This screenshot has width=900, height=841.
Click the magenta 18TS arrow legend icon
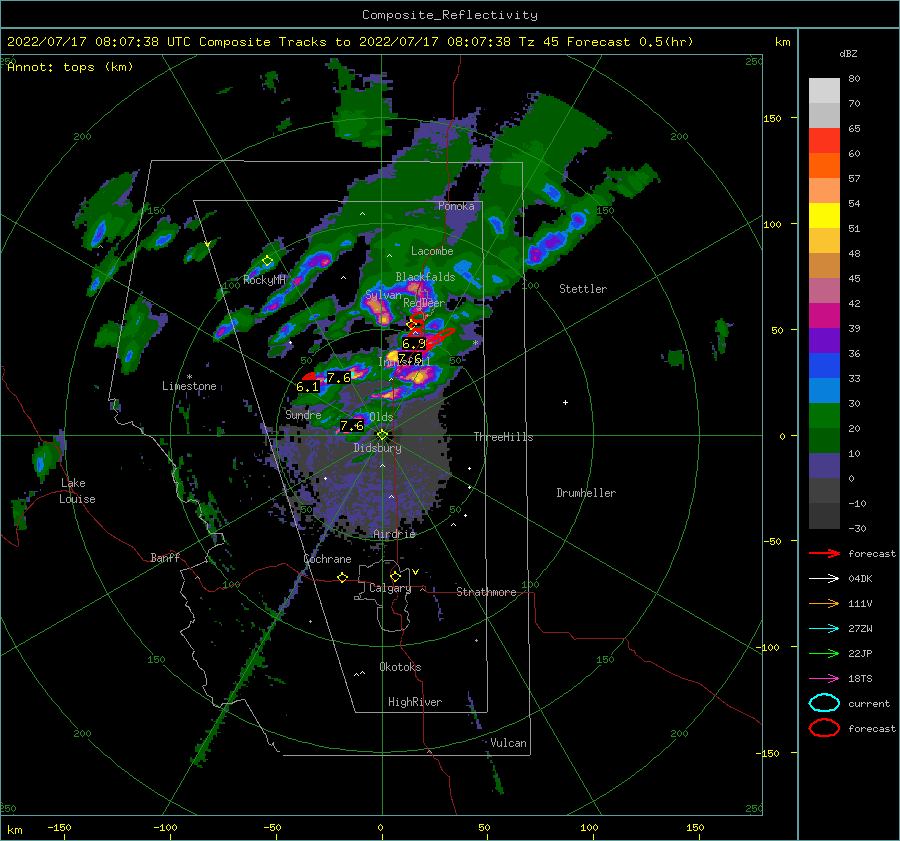click(824, 679)
